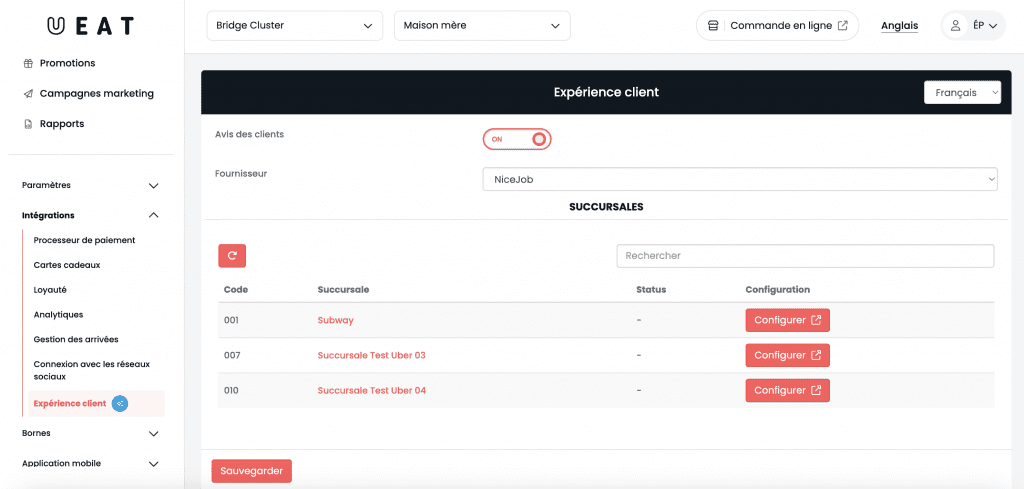Click the SUCCURSALES section heading
1024x489 pixels.
(606, 206)
